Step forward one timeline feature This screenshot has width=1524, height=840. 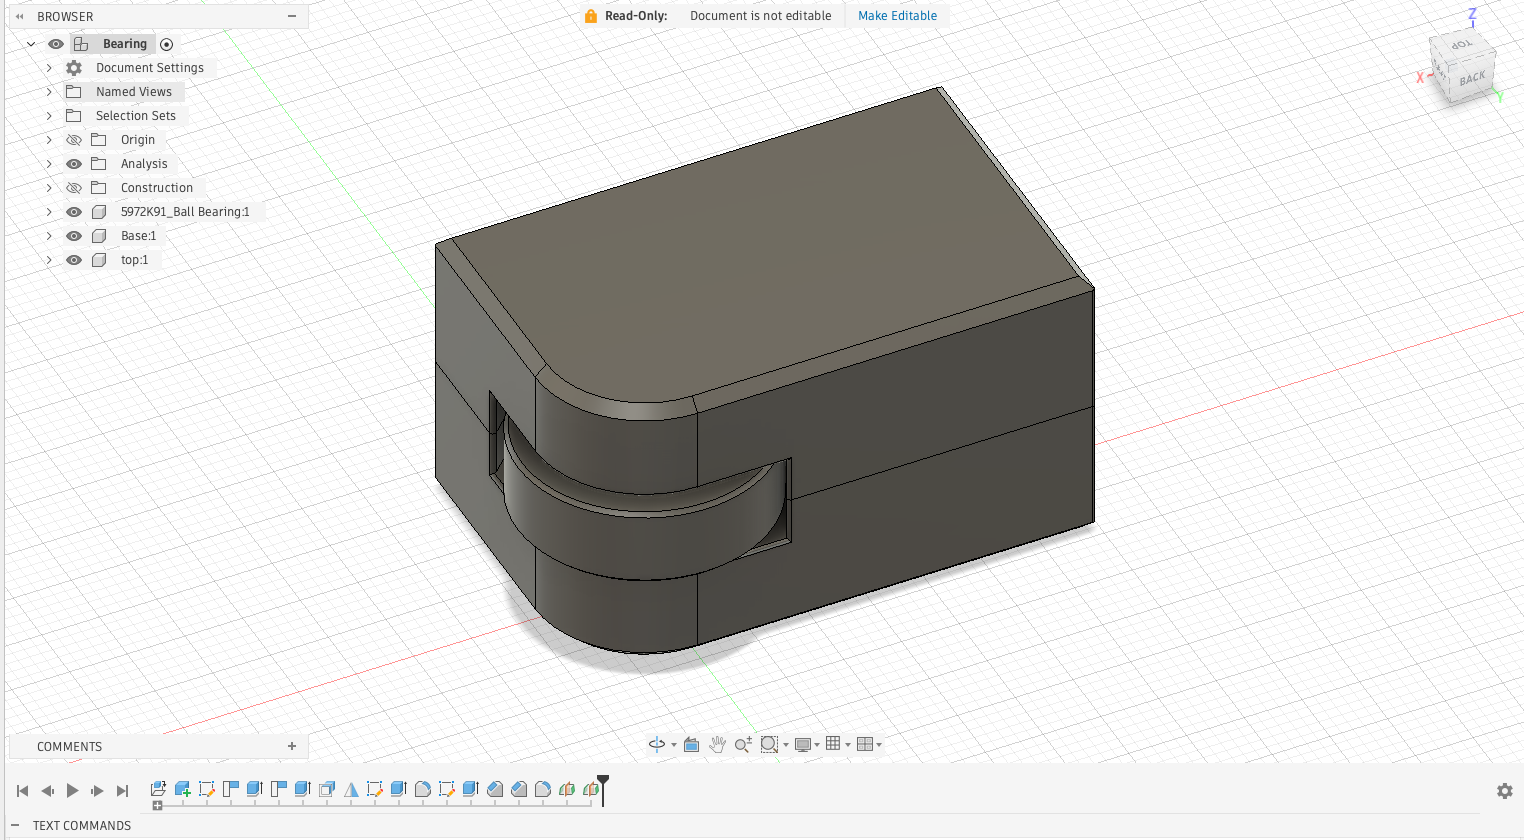(97, 791)
